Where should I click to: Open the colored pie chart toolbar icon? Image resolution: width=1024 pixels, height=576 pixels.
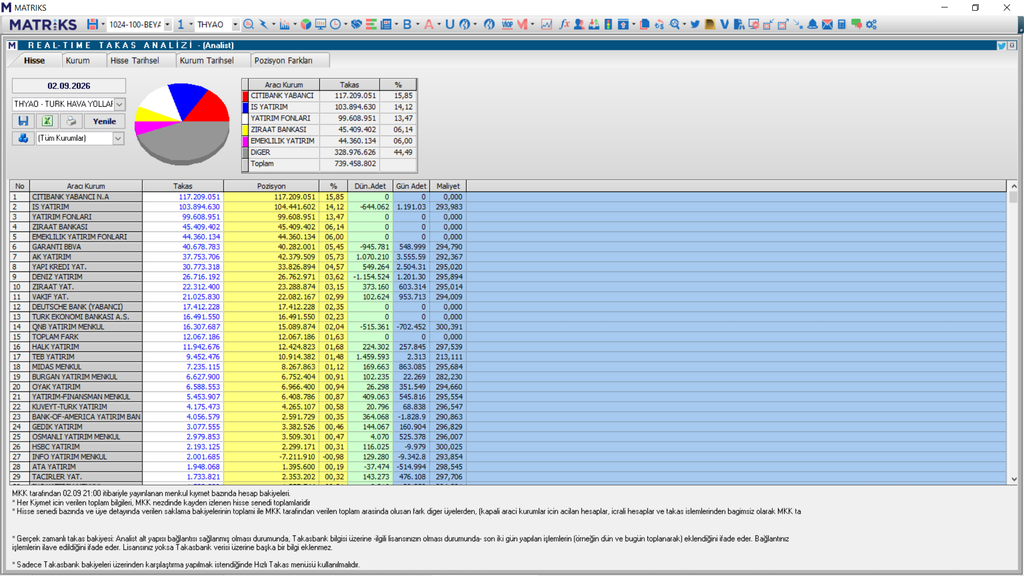coord(305,24)
